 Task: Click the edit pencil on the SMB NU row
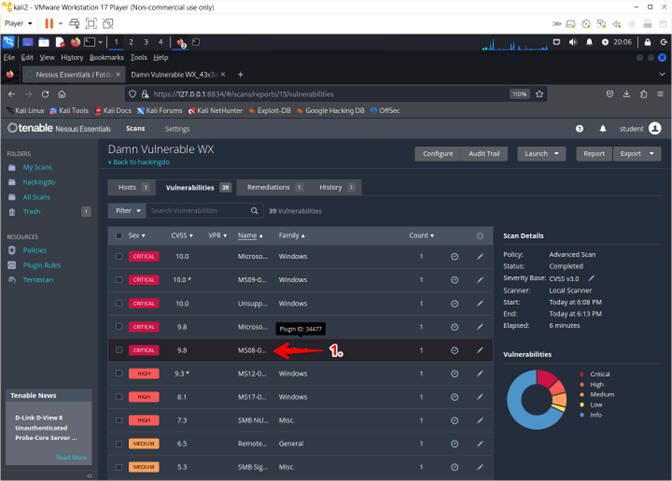480,421
